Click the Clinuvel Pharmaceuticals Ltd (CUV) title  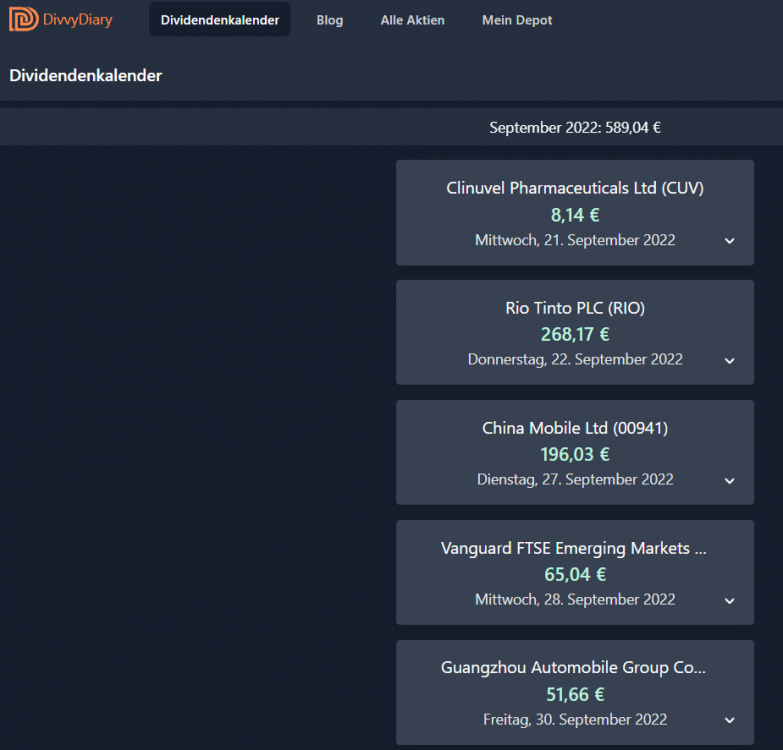coord(575,188)
